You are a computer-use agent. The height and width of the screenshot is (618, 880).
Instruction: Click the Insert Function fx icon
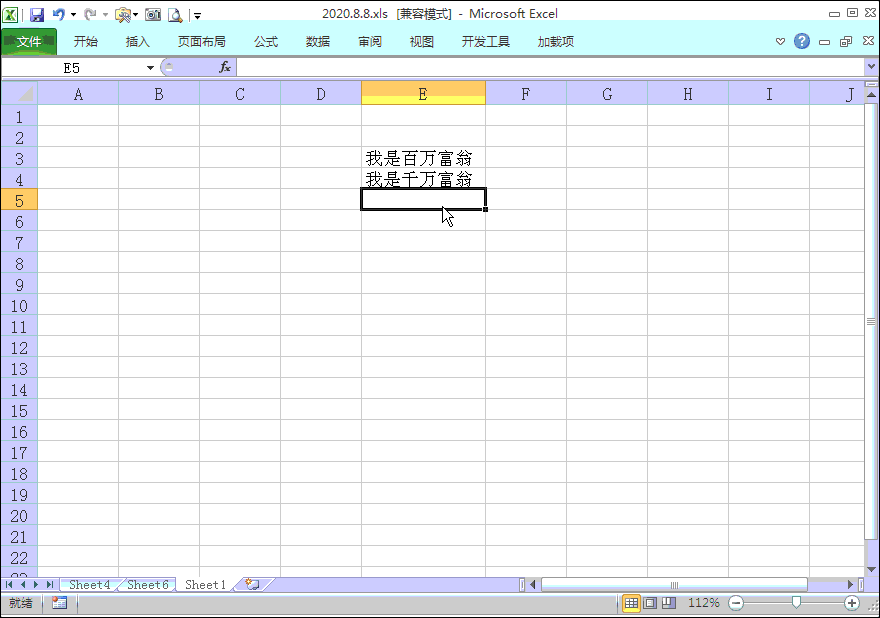(x=223, y=67)
